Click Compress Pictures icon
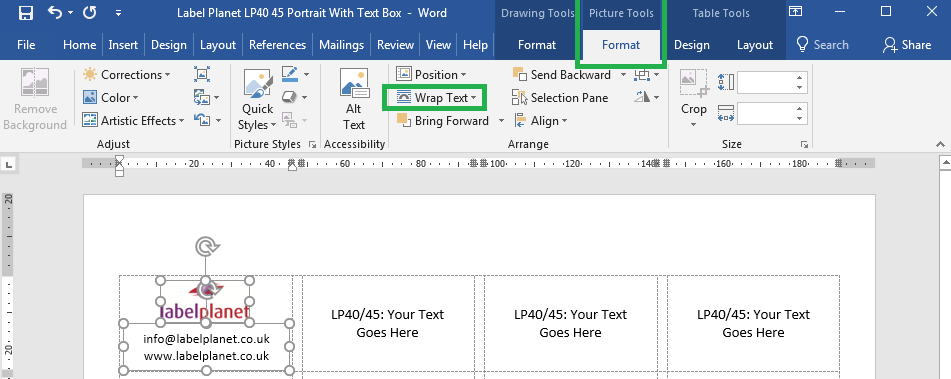Viewport: 951px width, 379px height. pos(202,75)
